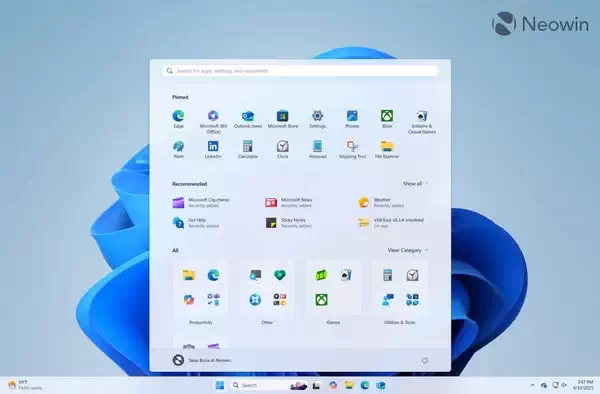Click Show all in Recommended
600x394 pixels.
click(415, 184)
